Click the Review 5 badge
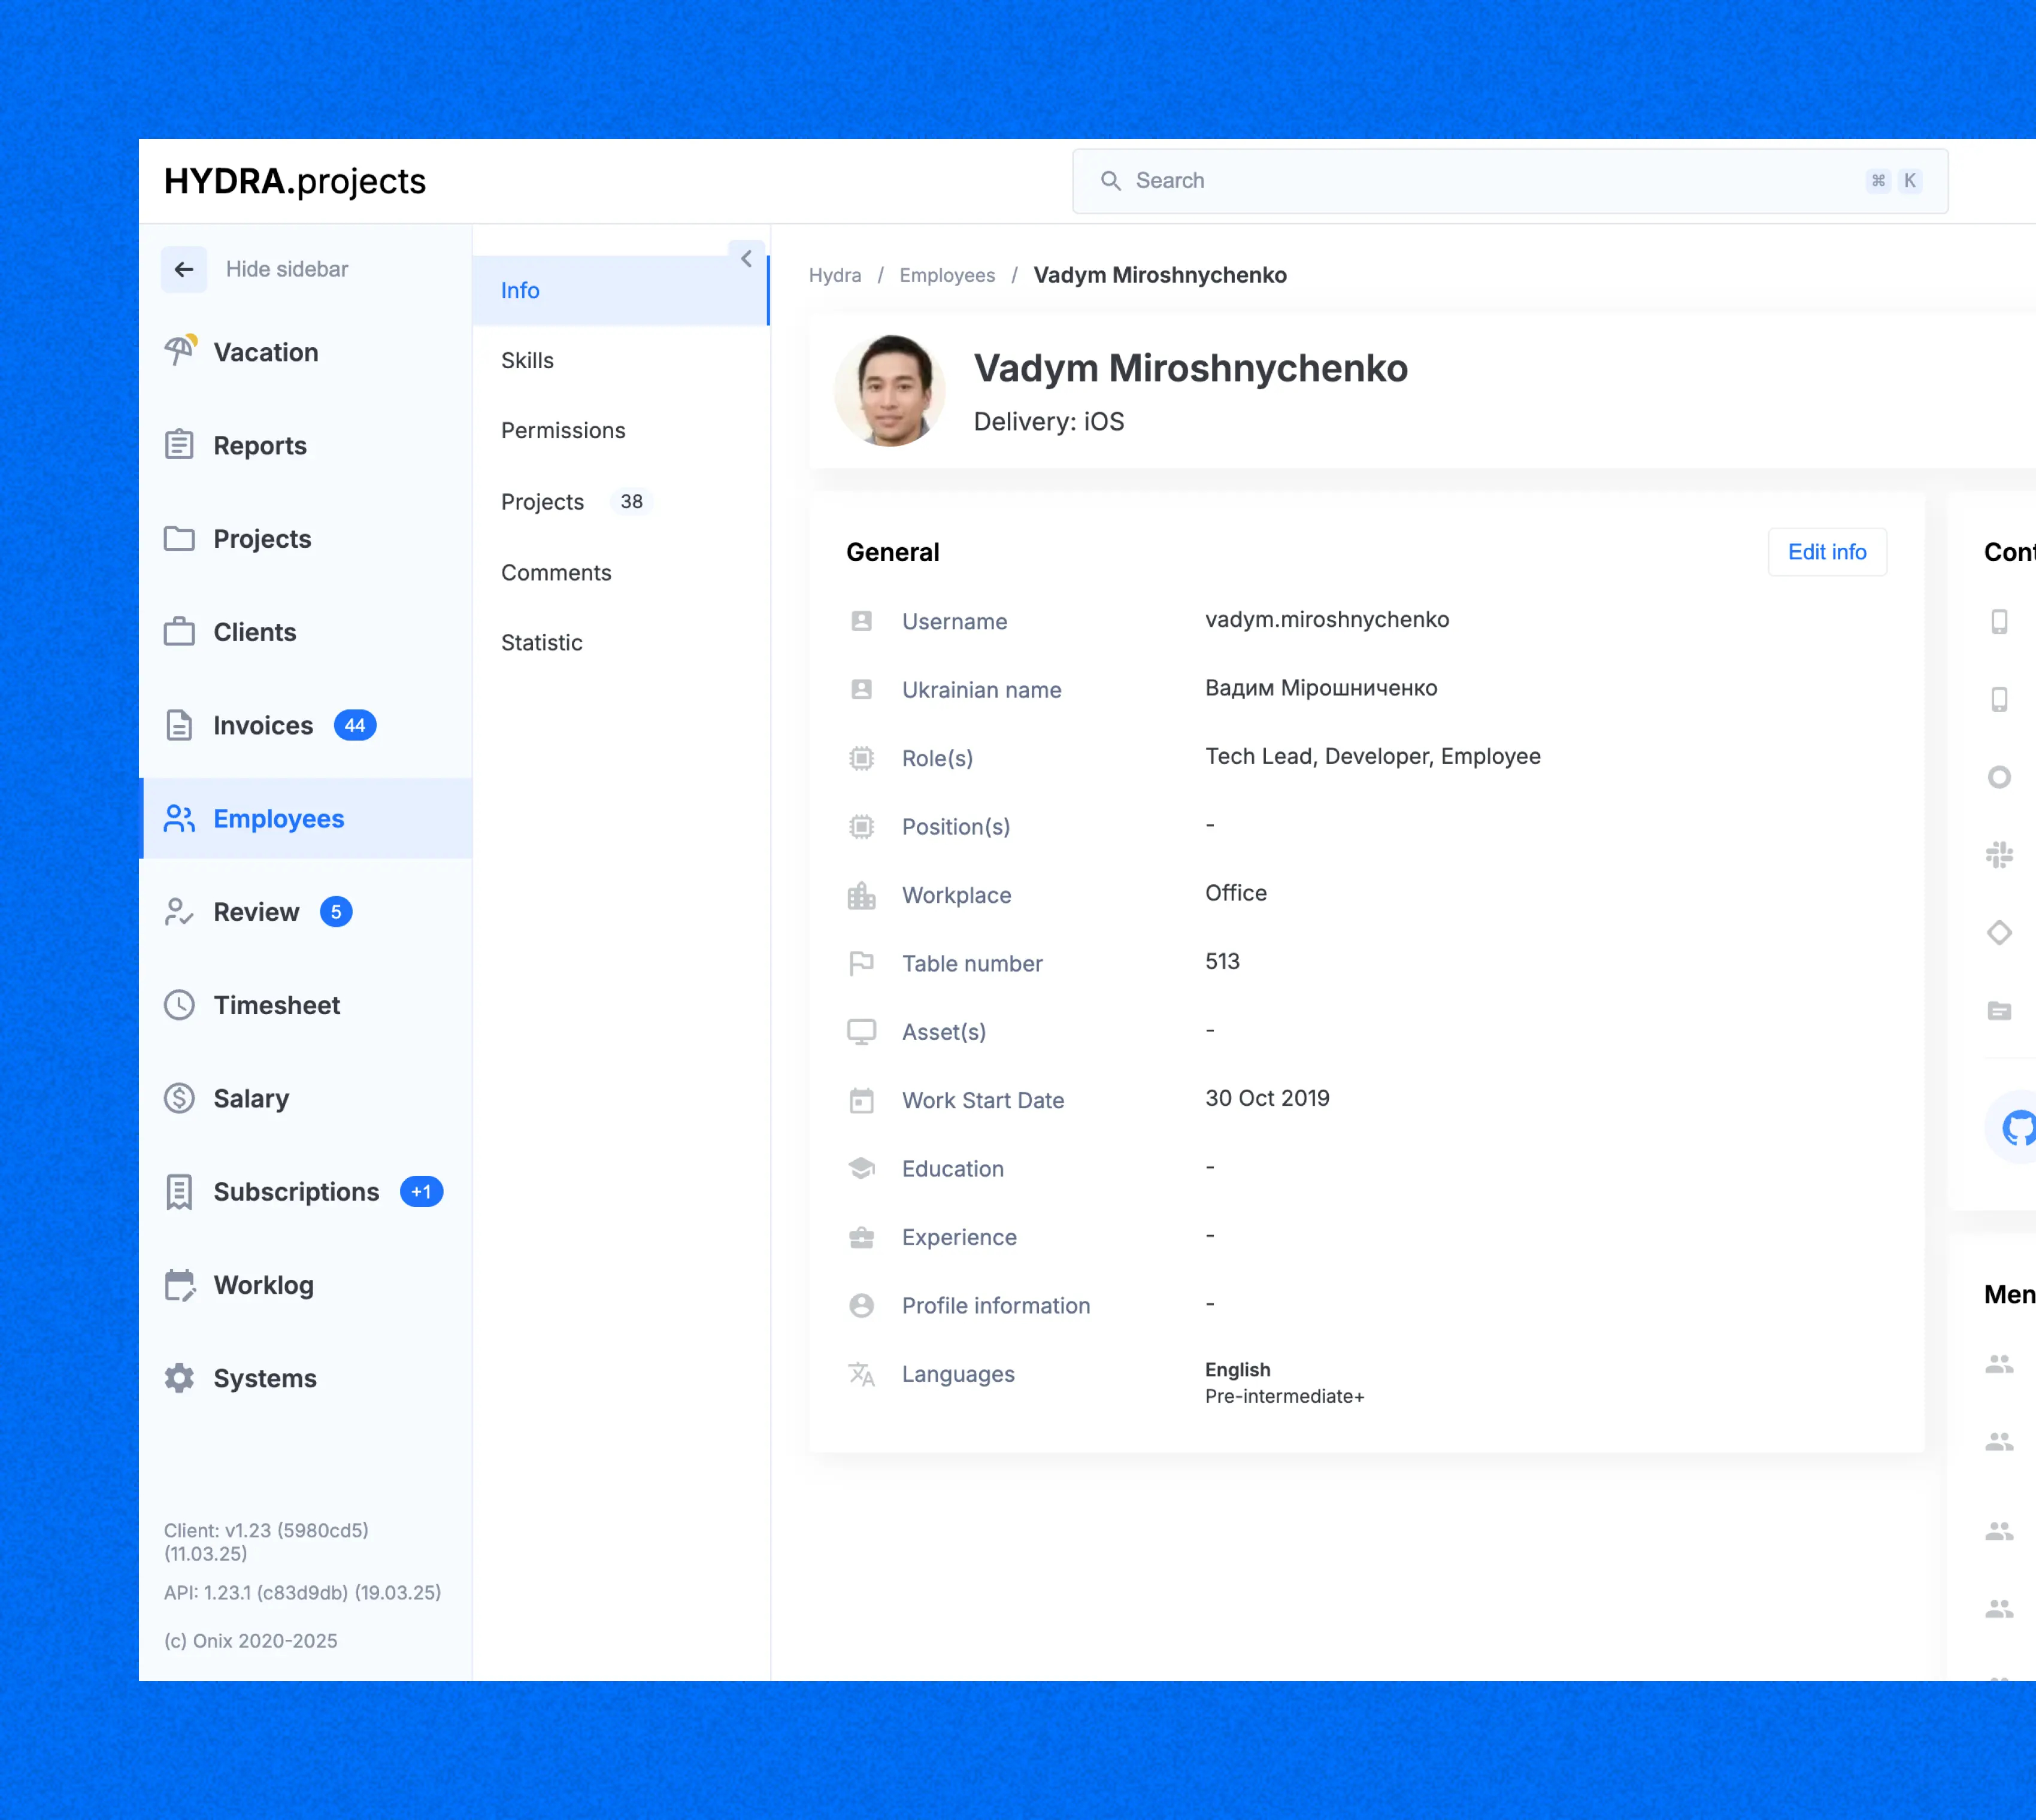 point(336,911)
